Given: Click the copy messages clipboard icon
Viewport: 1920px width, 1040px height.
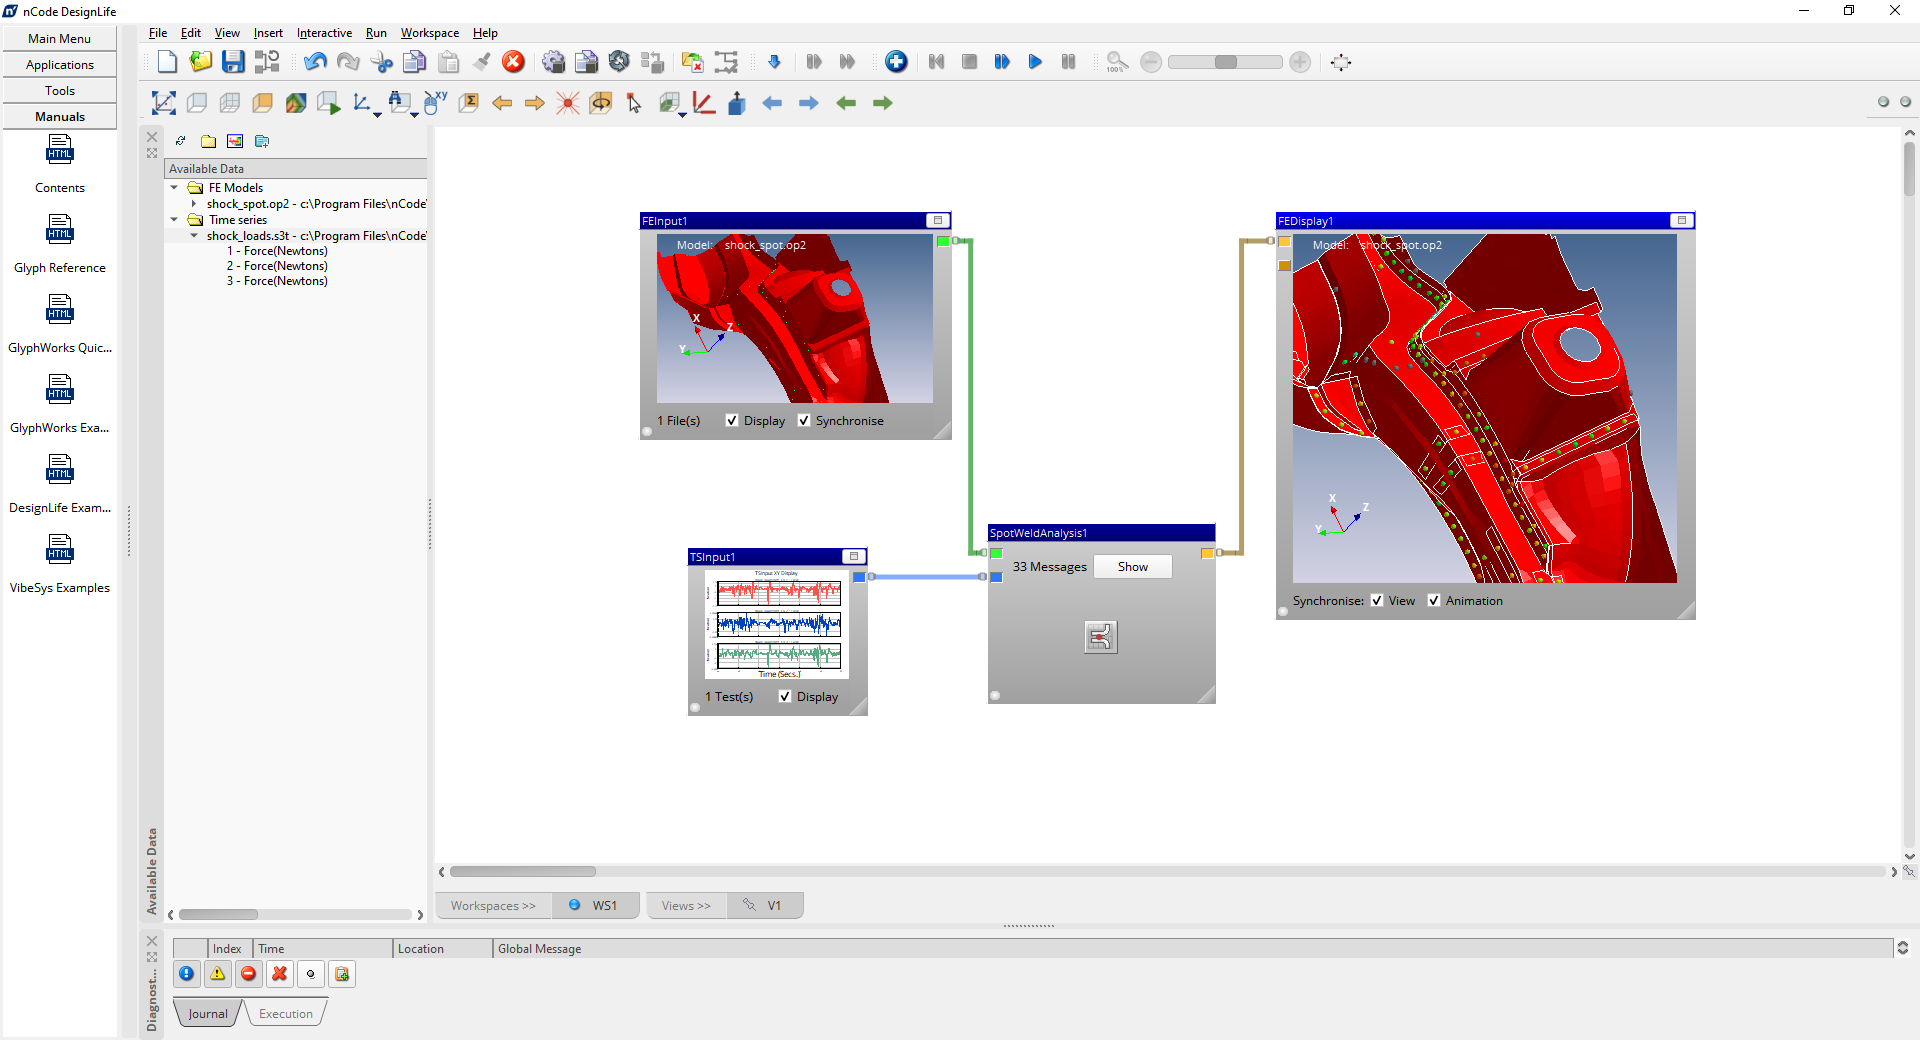Looking at the screenshot, I should coord(342,974).
